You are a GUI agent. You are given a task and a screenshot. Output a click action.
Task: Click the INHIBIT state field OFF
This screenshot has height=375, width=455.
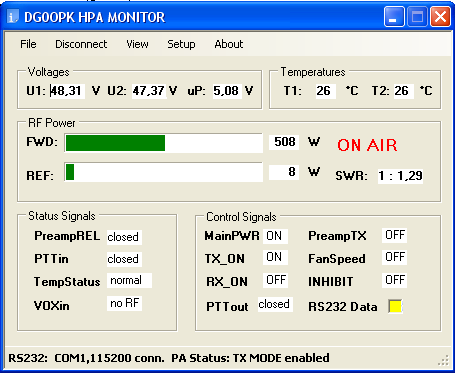click(x=394, y=280)
